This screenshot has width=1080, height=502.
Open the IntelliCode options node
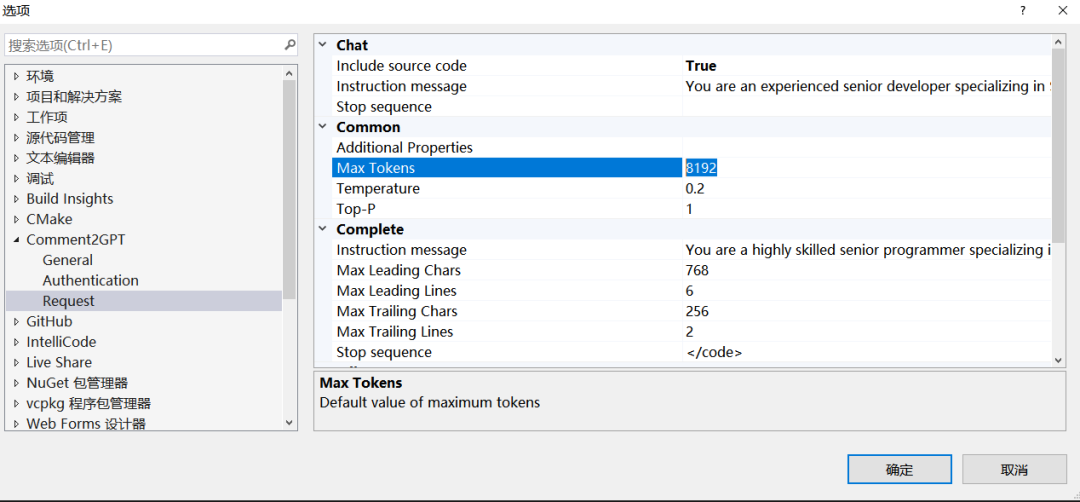[x=61, y=342]
